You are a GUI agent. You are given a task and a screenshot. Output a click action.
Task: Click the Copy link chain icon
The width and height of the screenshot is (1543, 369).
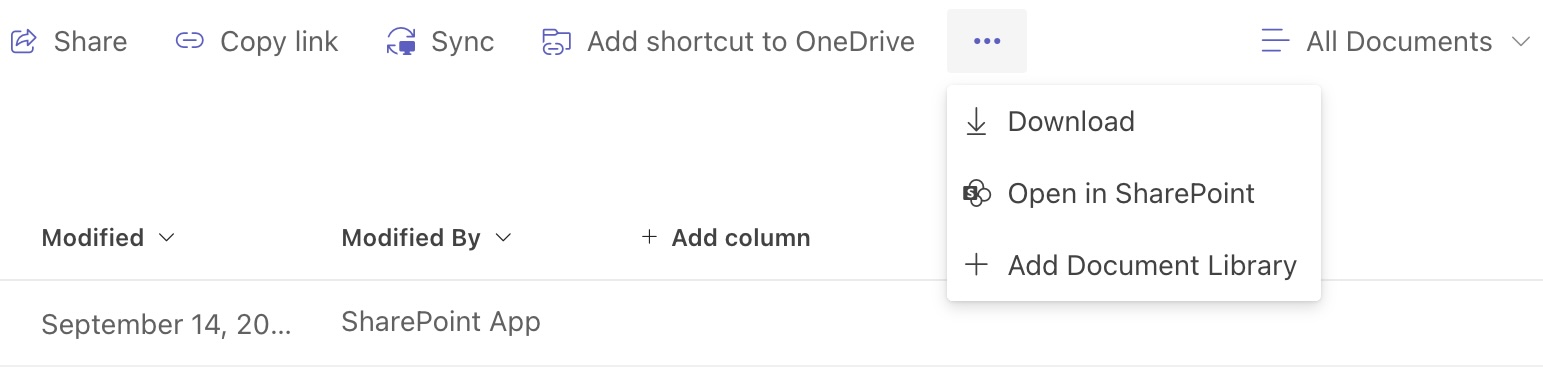click(189, 41)
